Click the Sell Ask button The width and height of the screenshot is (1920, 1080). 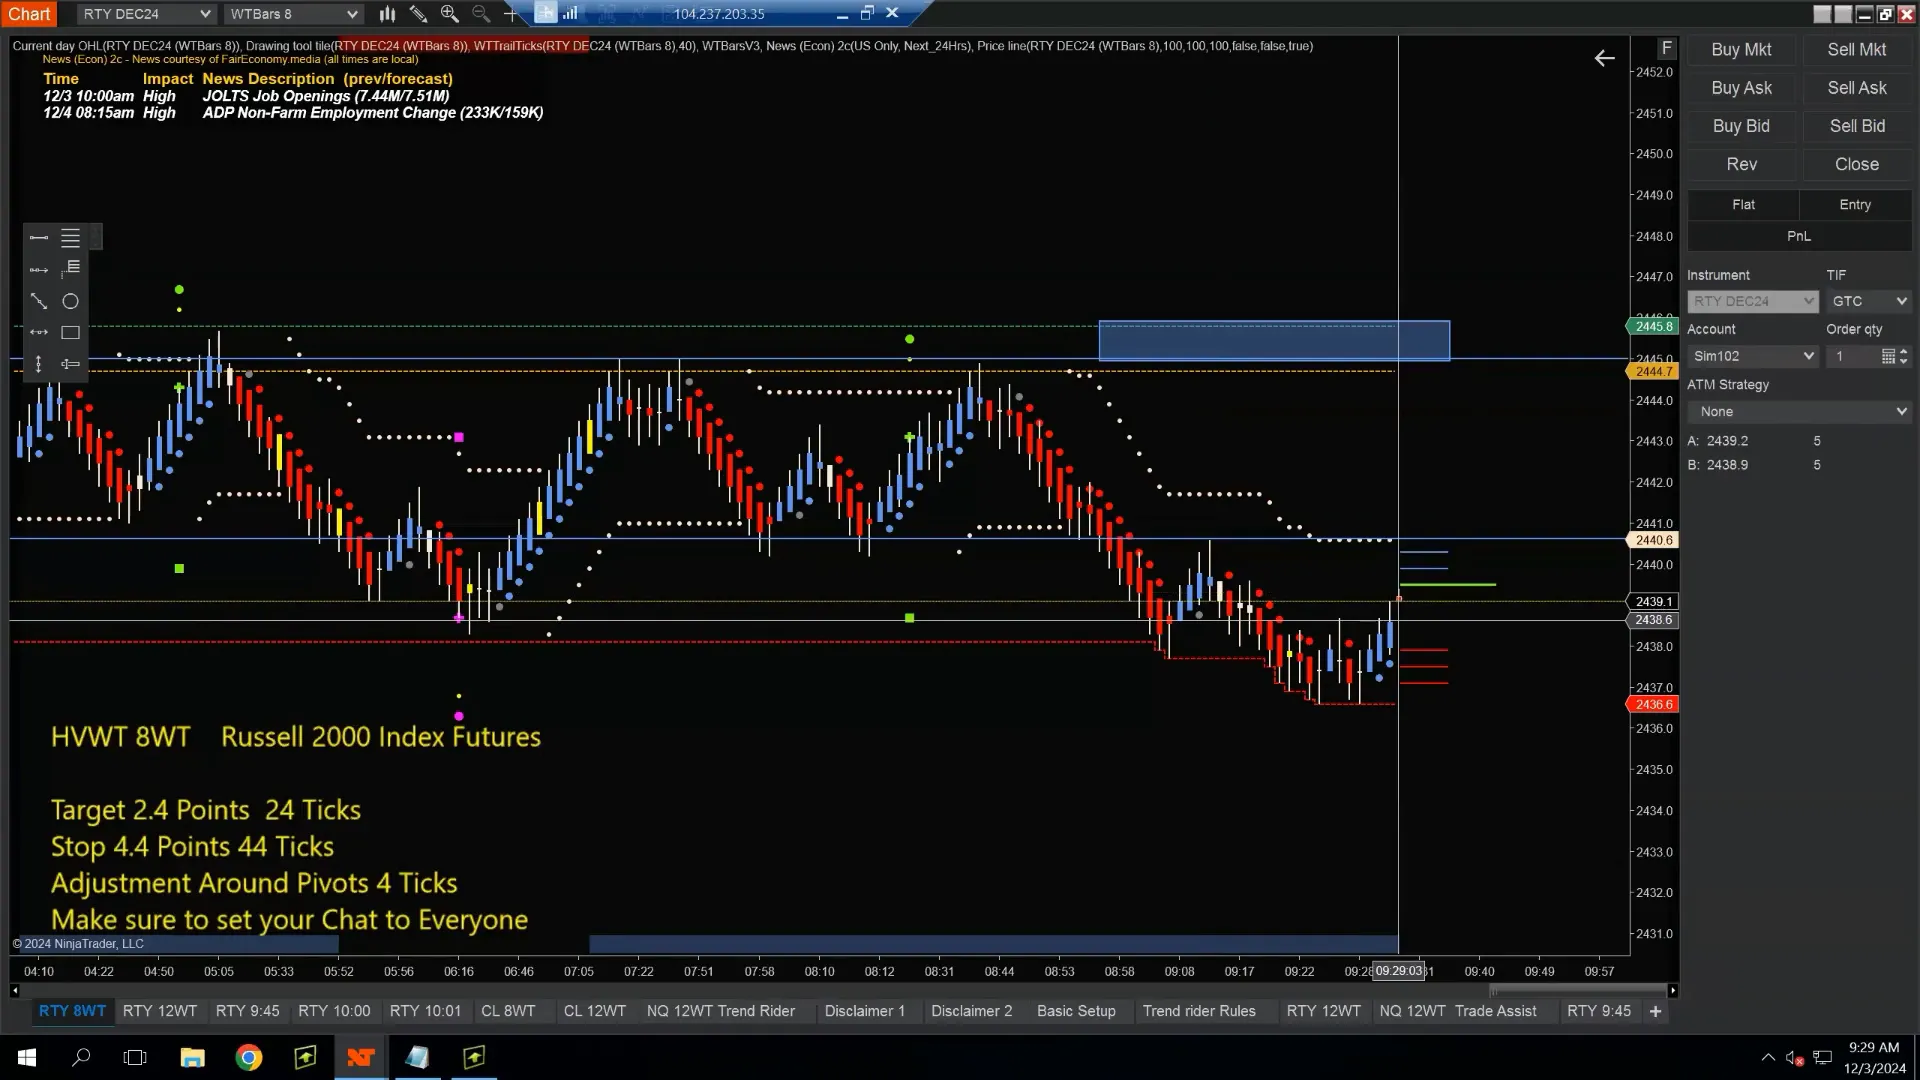coord(1857,88)
